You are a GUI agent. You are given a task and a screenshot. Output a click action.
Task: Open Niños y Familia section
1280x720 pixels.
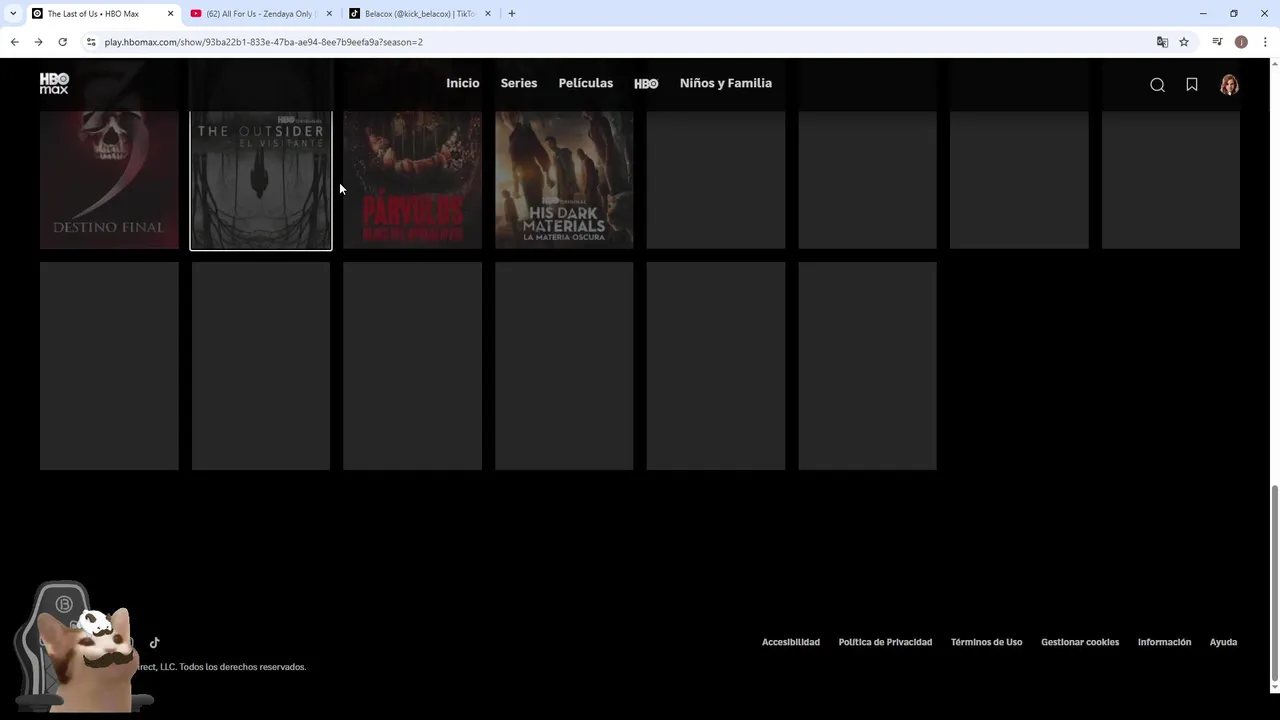726,83
